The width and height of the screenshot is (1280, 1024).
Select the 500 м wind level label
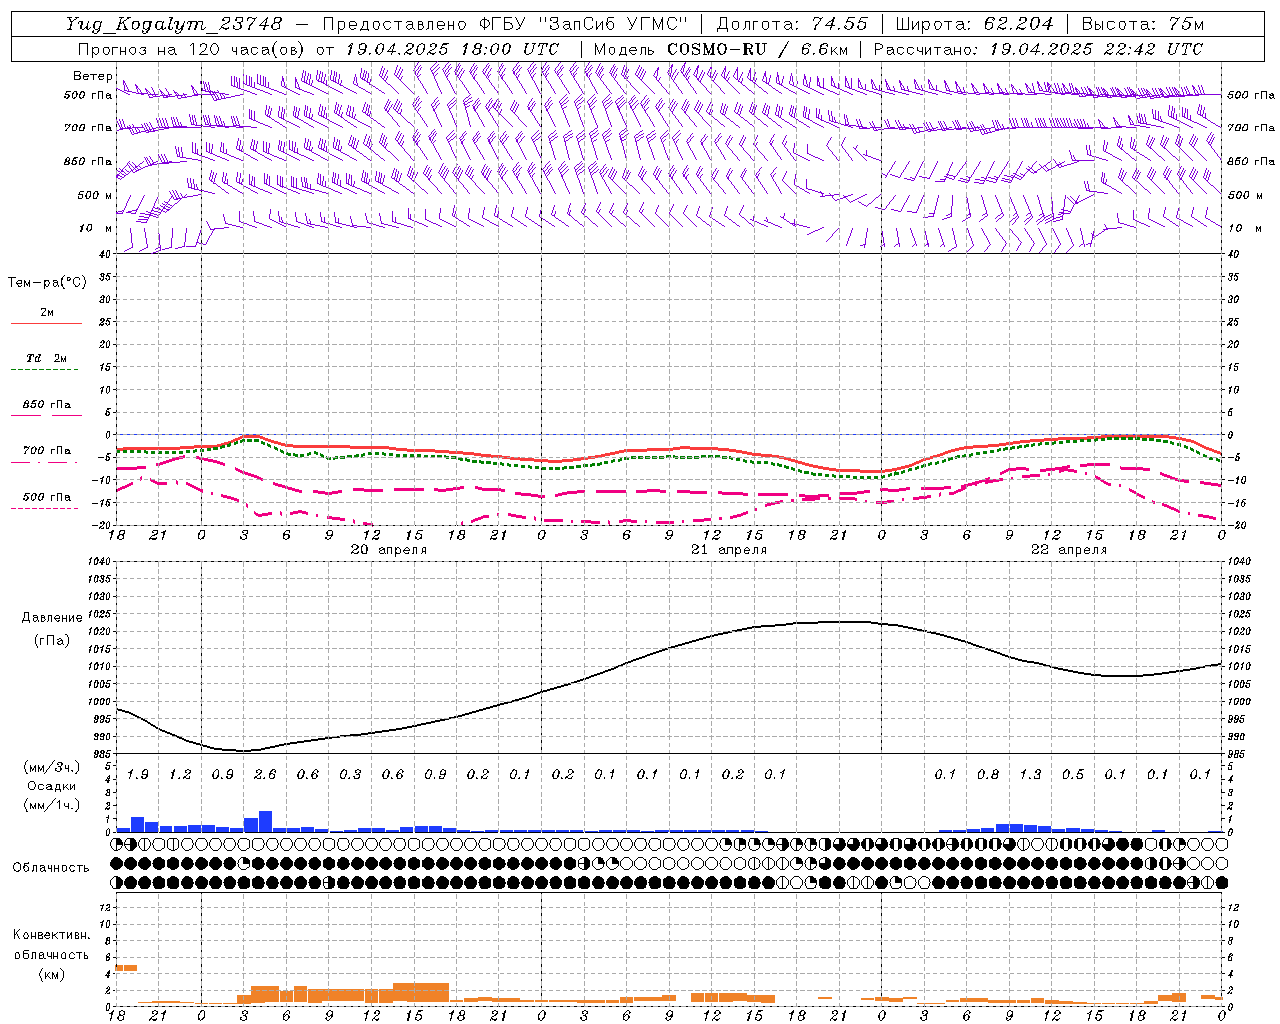95,195
